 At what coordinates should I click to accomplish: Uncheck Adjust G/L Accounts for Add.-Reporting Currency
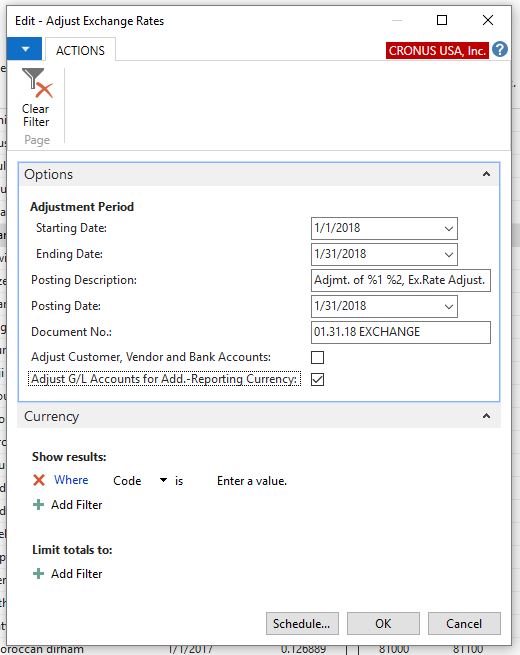pyautogui.click(x=317, y=379)
